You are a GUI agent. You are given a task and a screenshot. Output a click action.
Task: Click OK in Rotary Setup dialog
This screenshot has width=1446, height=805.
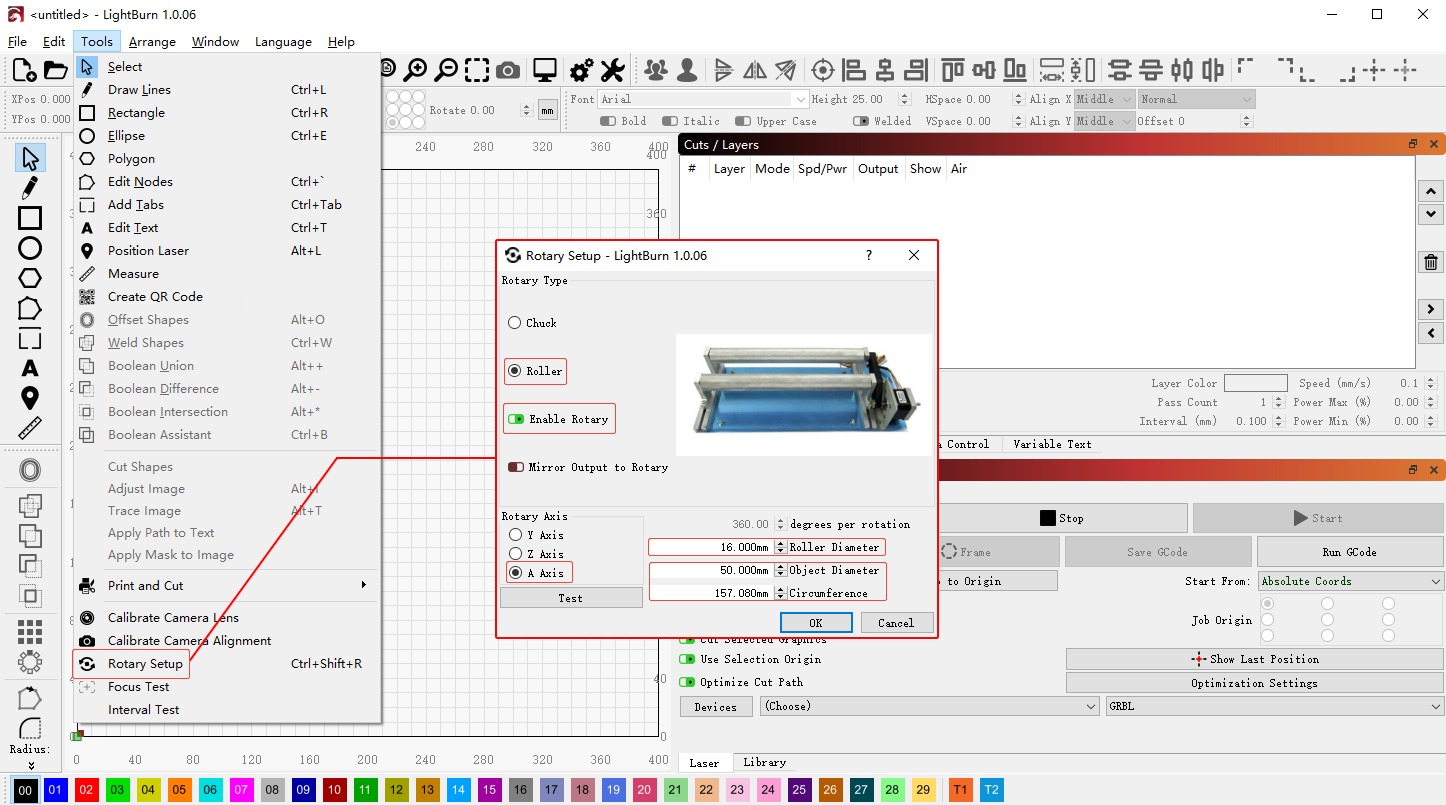816,622
